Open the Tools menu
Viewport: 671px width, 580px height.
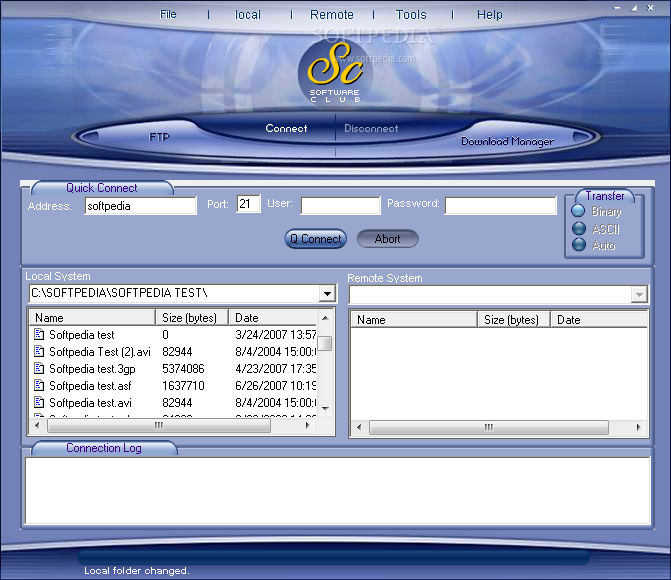[x=411, y=15]
